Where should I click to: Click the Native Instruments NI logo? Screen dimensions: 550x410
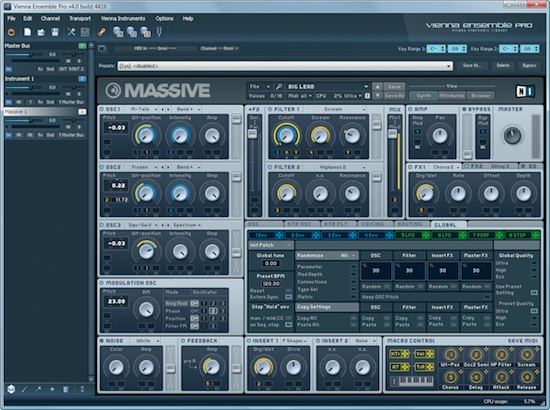click(525, 91)
